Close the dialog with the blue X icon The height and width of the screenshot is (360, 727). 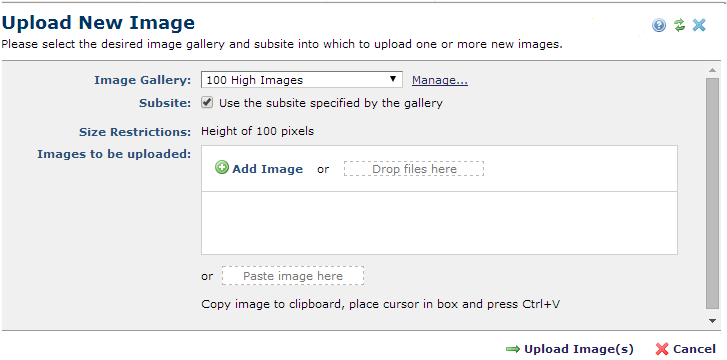699,25
